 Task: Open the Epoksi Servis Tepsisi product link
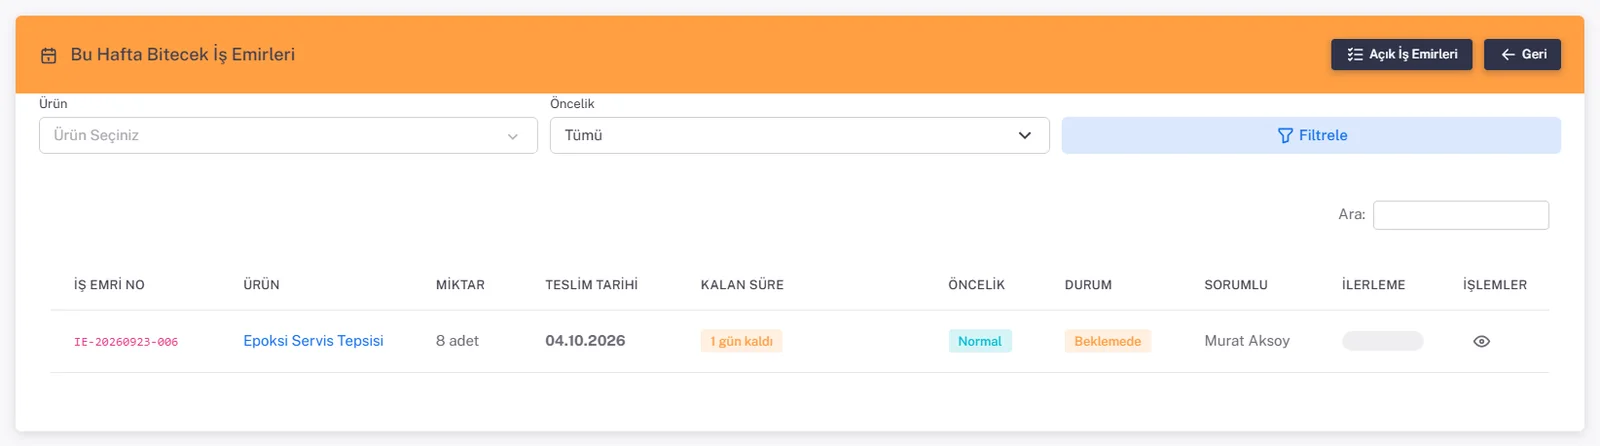(x=313, y=341)
